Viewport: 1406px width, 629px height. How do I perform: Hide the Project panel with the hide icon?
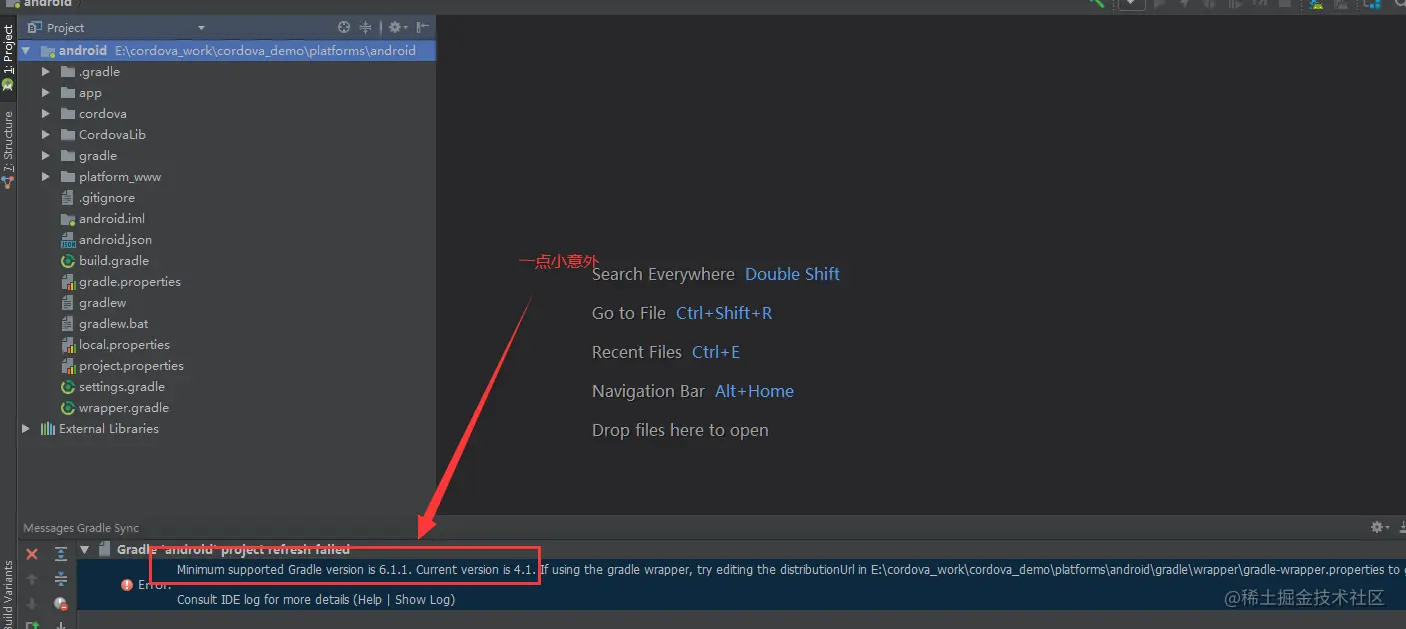[423, 28]
